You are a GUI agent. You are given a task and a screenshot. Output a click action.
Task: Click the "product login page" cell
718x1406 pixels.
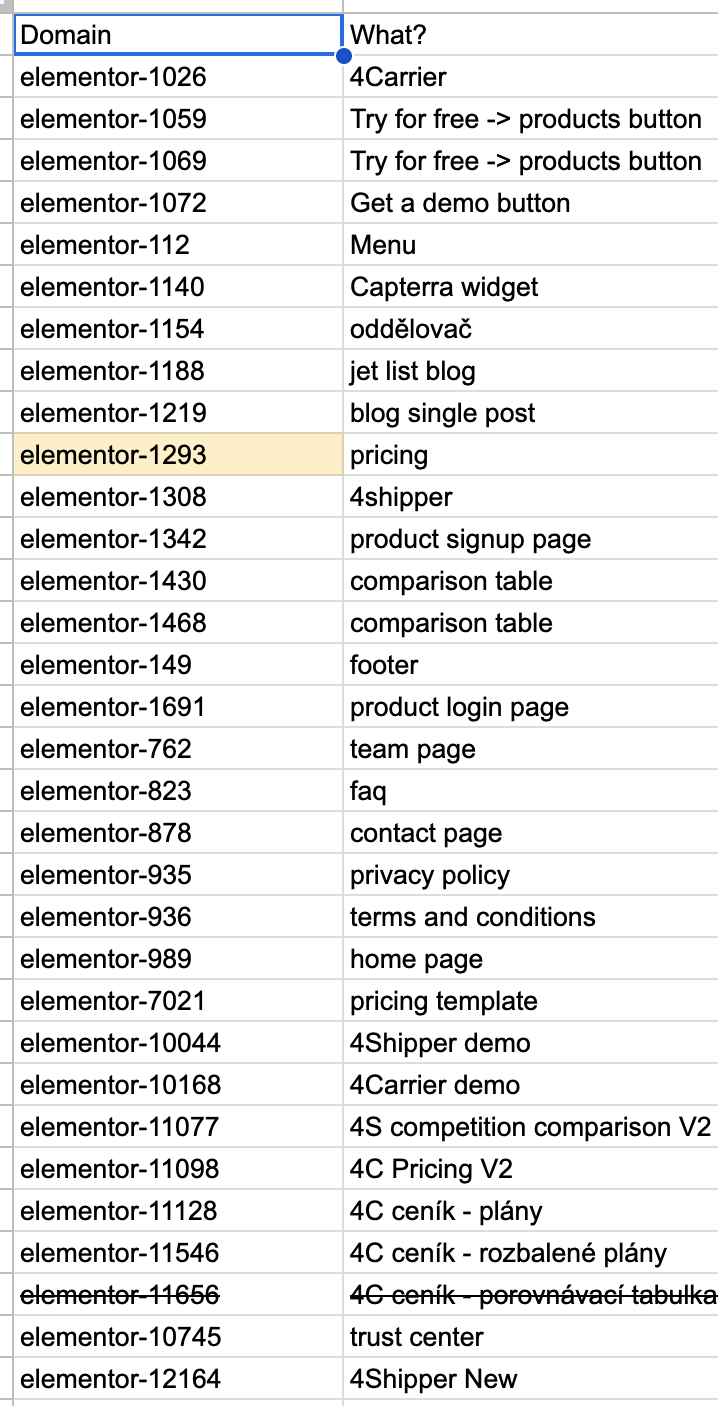[x=530, y=707]
